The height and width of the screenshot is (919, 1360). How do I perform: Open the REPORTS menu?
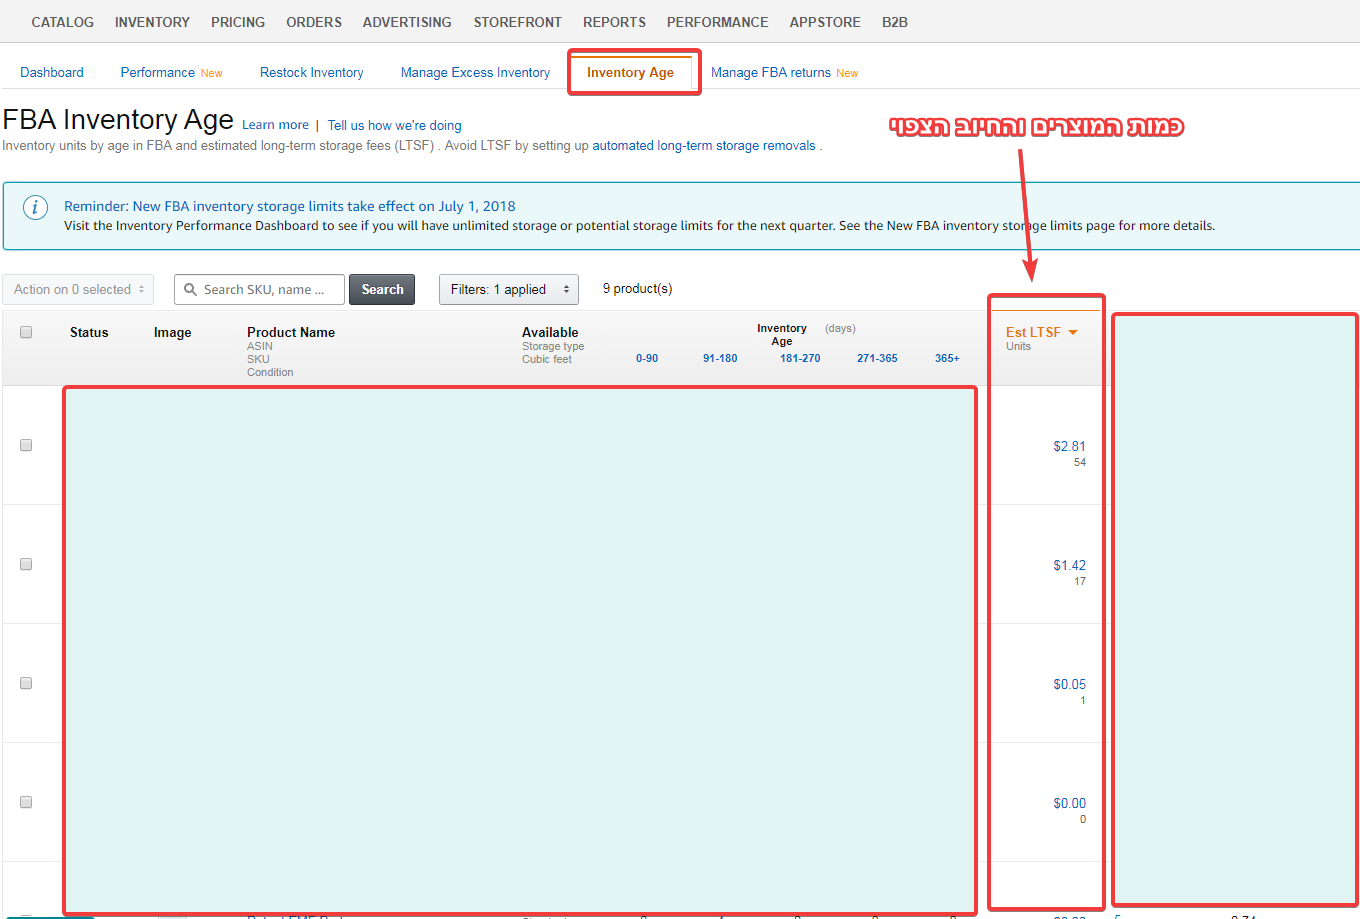pos(614,22)
